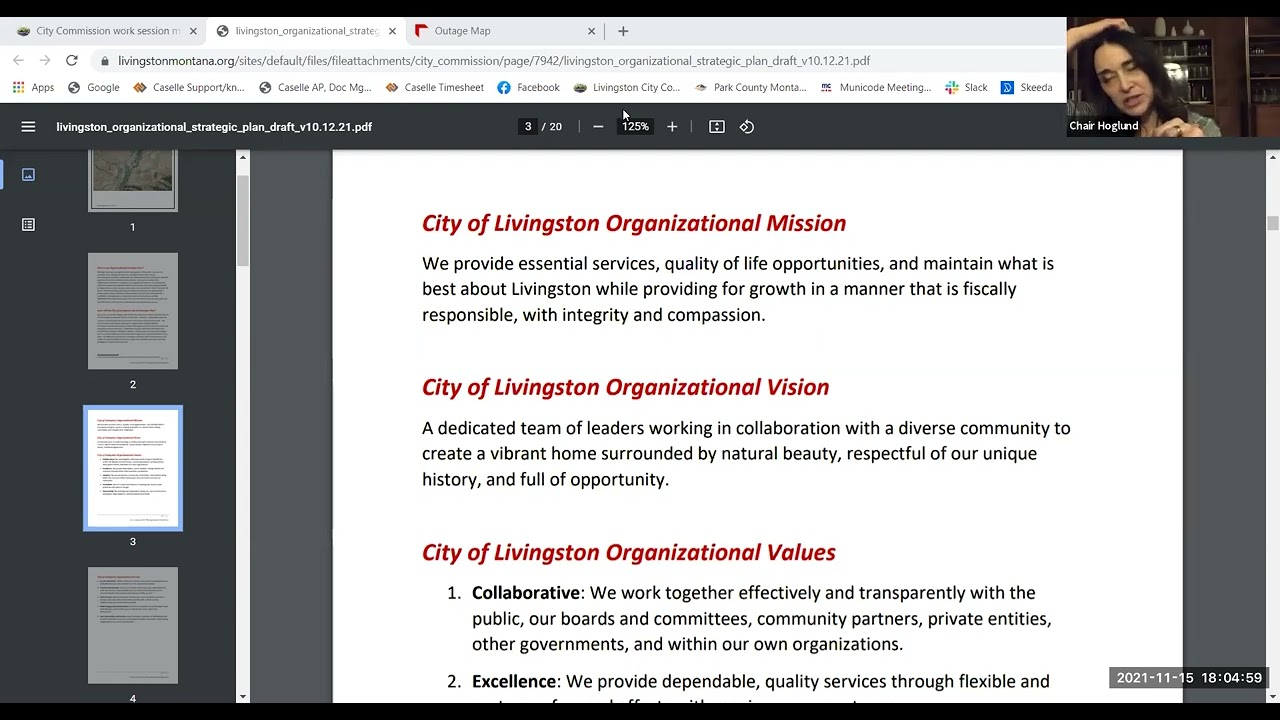1280x720 pixels.
Task: Open the Livingston City Co bookmark
Action: click(627, 88)
